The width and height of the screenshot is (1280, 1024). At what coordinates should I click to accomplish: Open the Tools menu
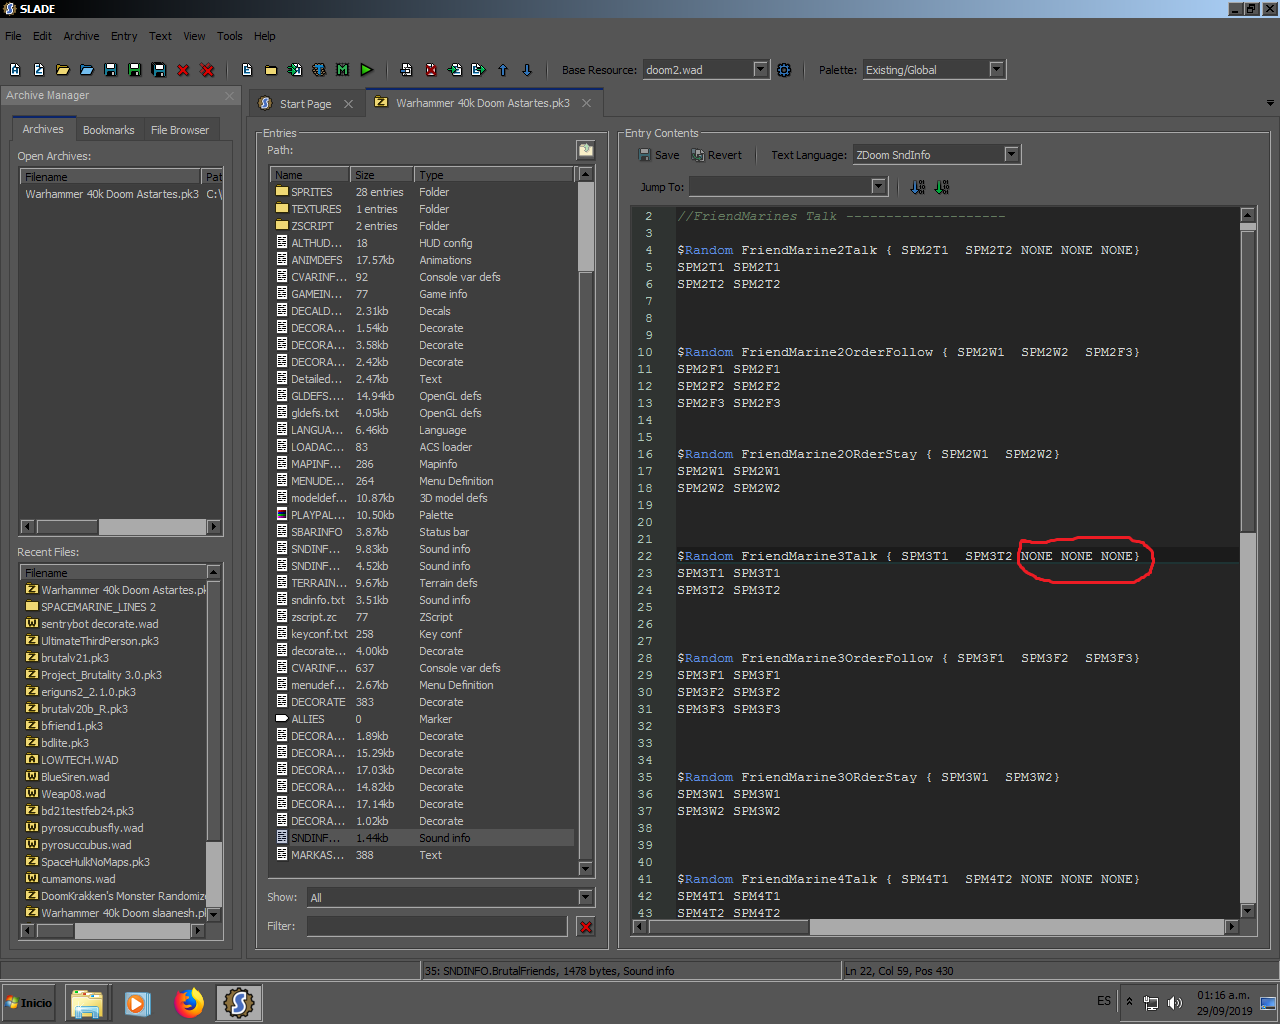tap(230, 36)
